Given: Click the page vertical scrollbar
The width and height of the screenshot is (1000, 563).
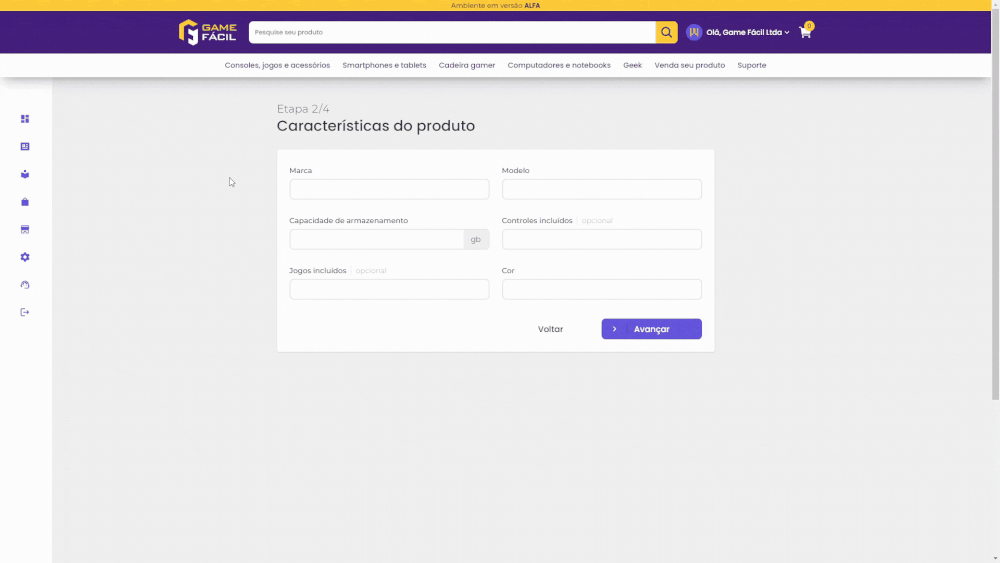Looking at the screenshot, I should [x=995, y=204].
